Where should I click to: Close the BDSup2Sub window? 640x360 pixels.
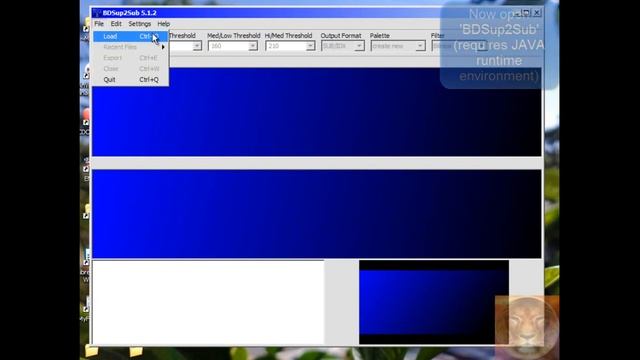point(537,13)
